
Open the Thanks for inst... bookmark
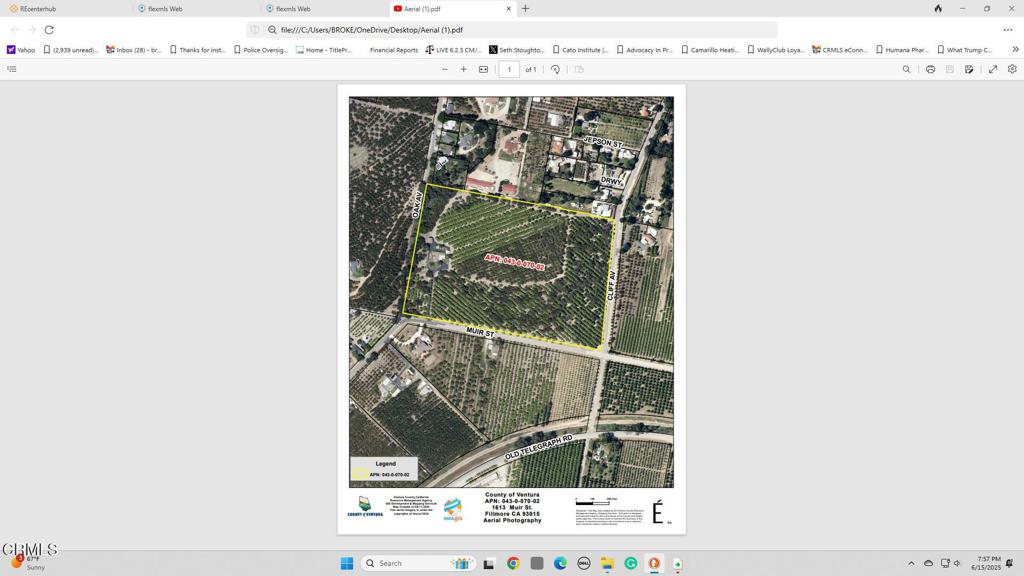tap(197, 50)
